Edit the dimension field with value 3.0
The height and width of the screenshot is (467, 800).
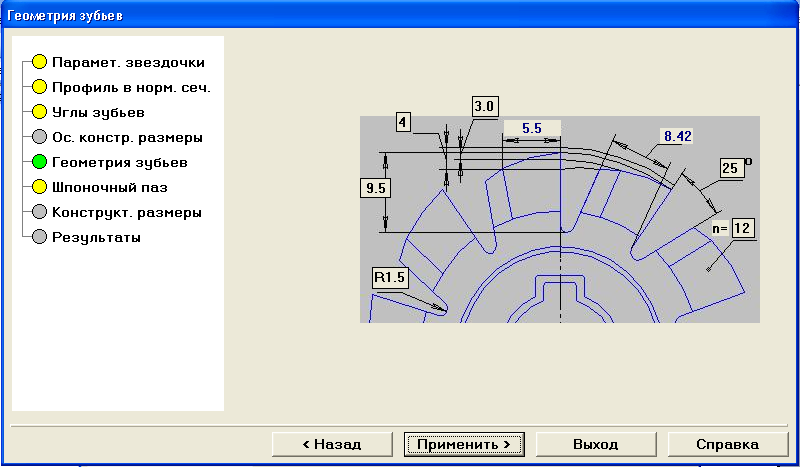click(484, 107)
